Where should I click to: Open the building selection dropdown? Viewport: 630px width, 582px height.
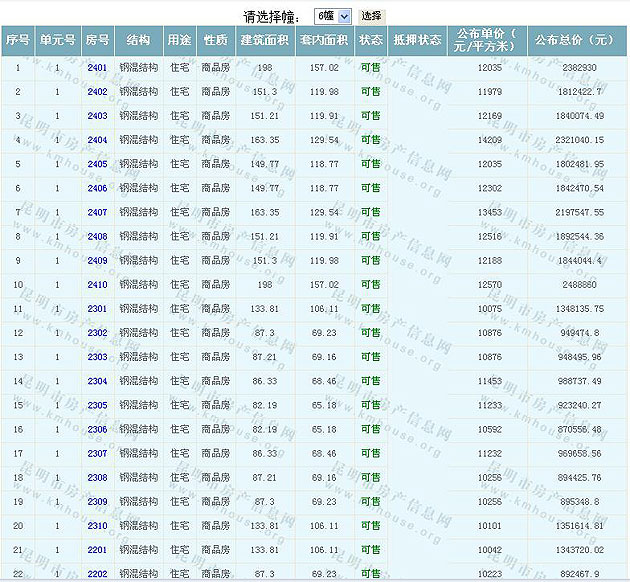[332, 16]
